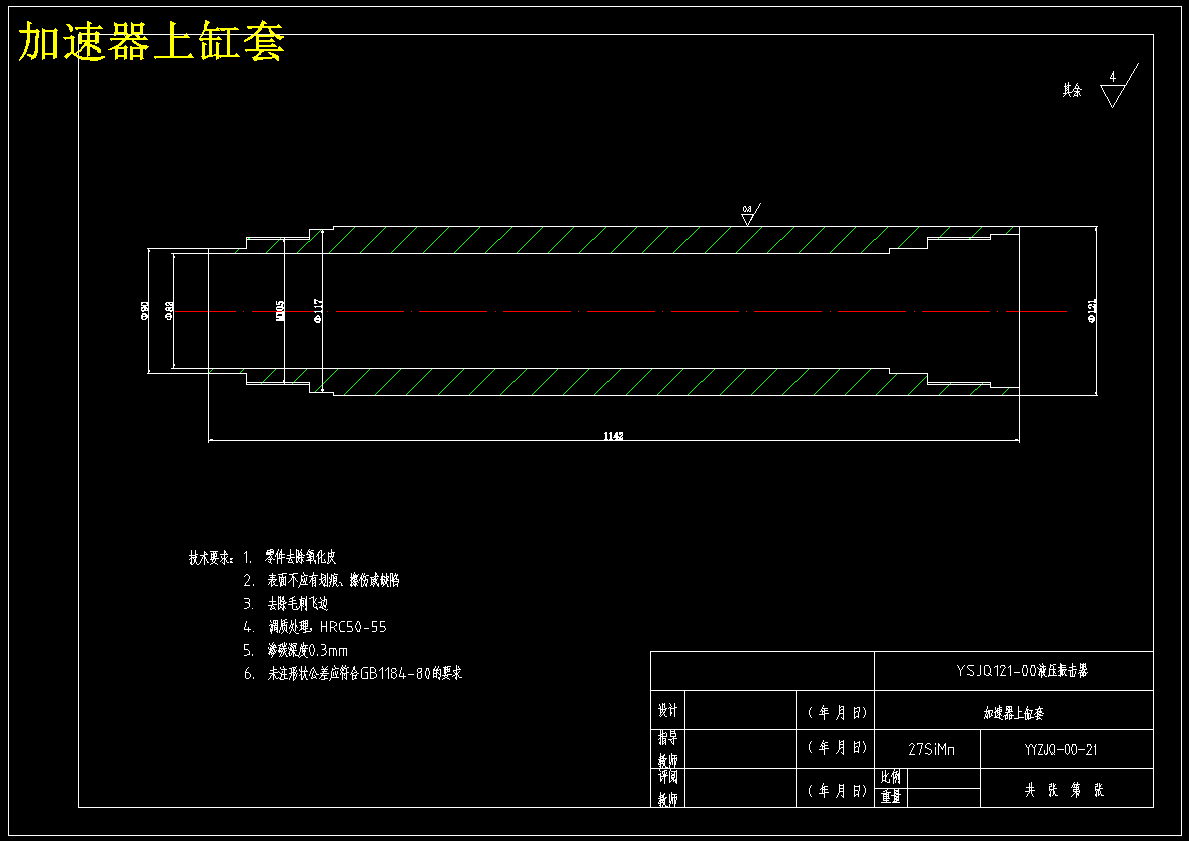
Task: Select the 1142 length dimension
Action: point(613,435)
